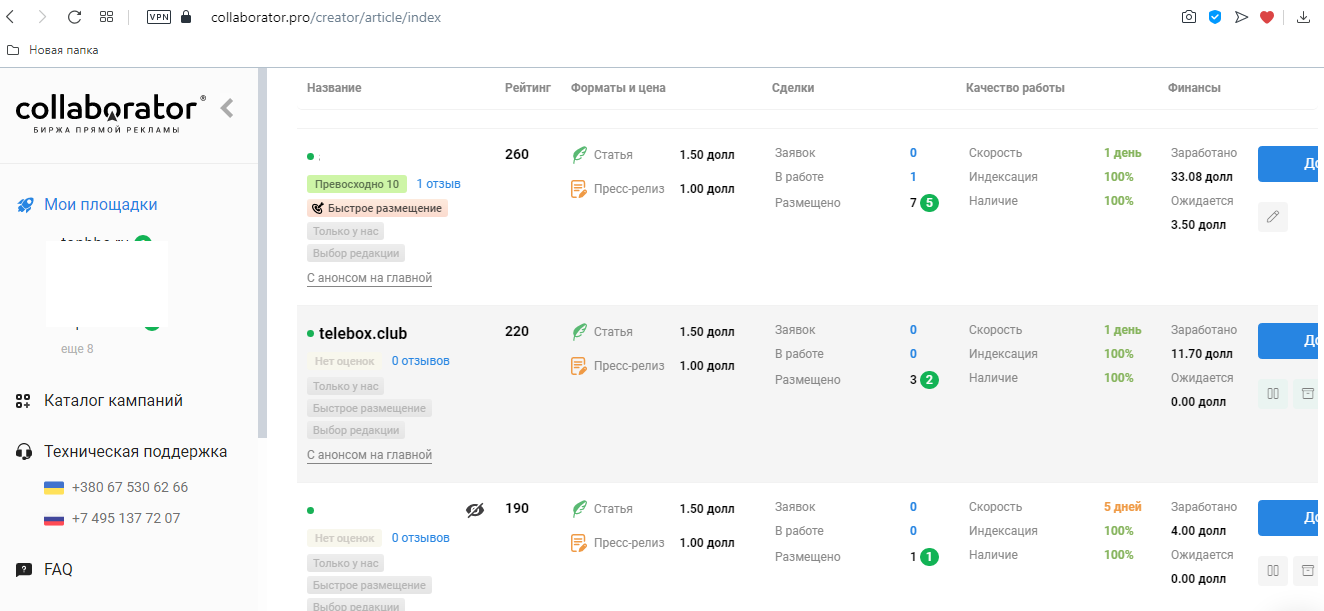Viewport: 1324px width, 611px height.
Task: Open the "1 отзыв" link
Action: [x=438, y=184]
